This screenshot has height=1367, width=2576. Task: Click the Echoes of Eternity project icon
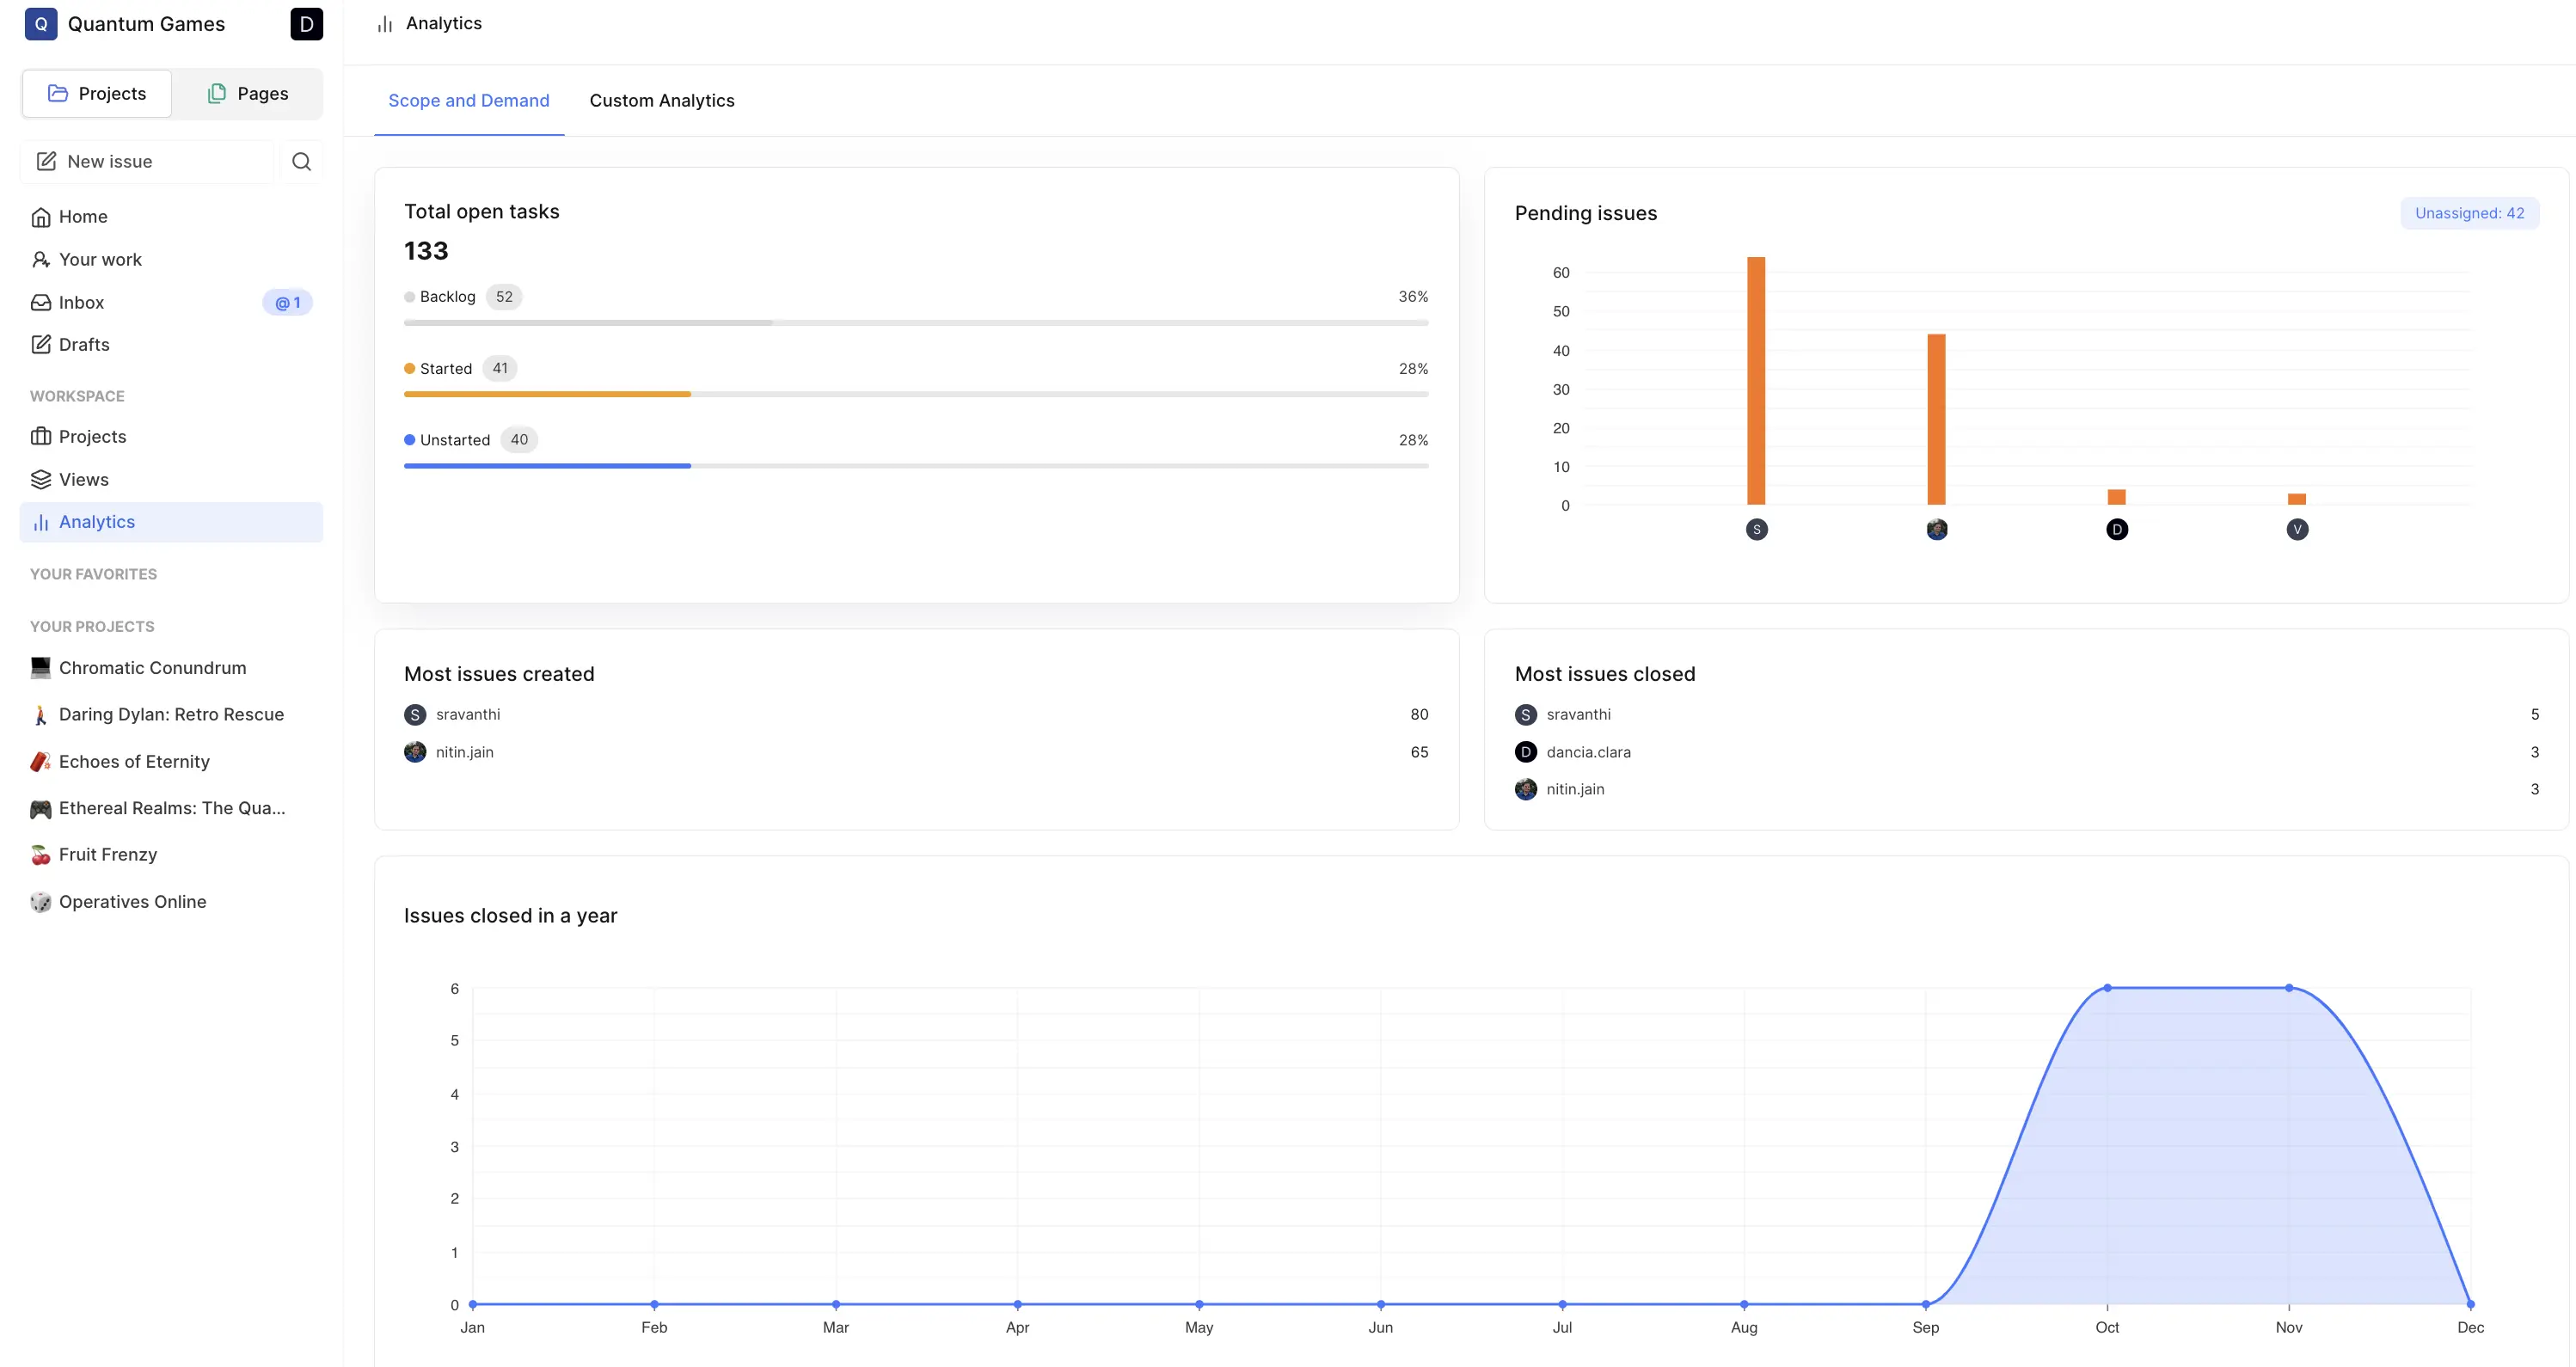(41, 762)
